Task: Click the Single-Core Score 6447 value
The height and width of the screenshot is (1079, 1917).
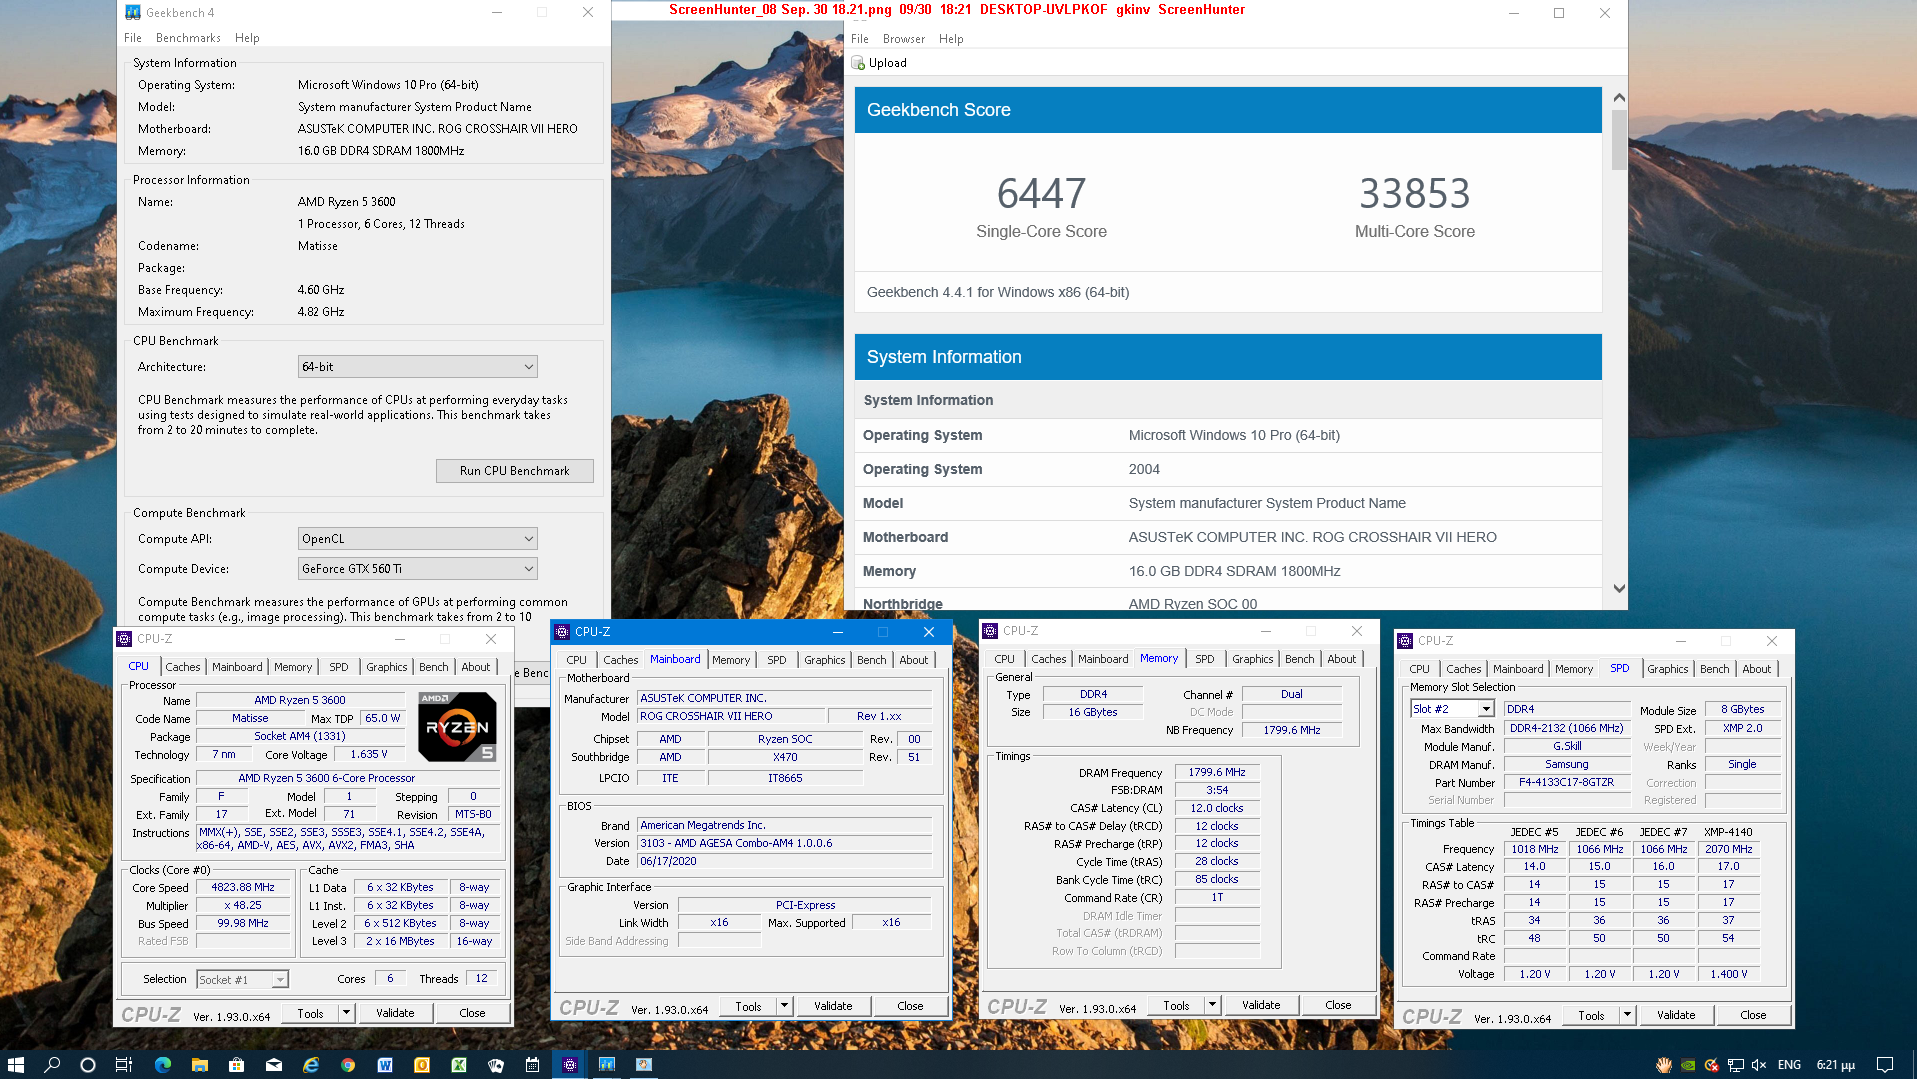Action: tap(1041, 194)
